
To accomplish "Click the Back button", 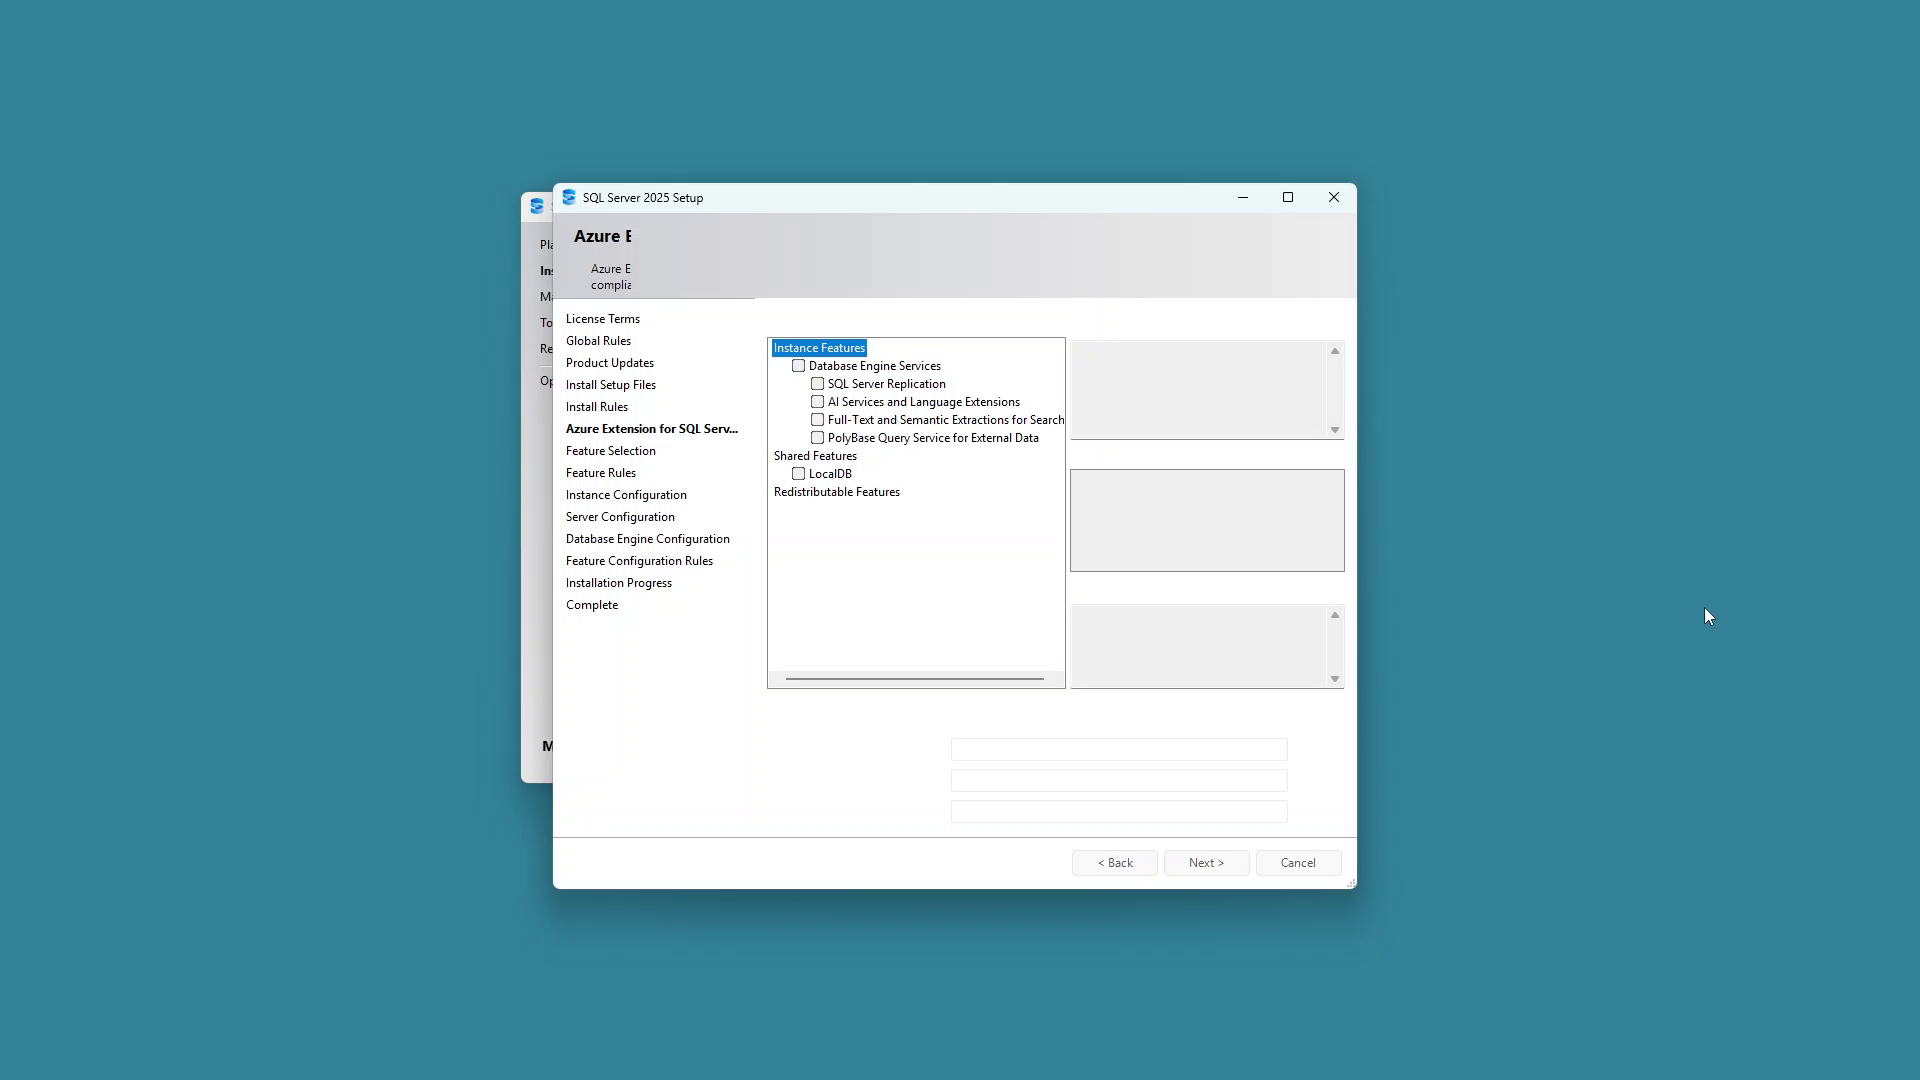I will [x=1115, y=863].
